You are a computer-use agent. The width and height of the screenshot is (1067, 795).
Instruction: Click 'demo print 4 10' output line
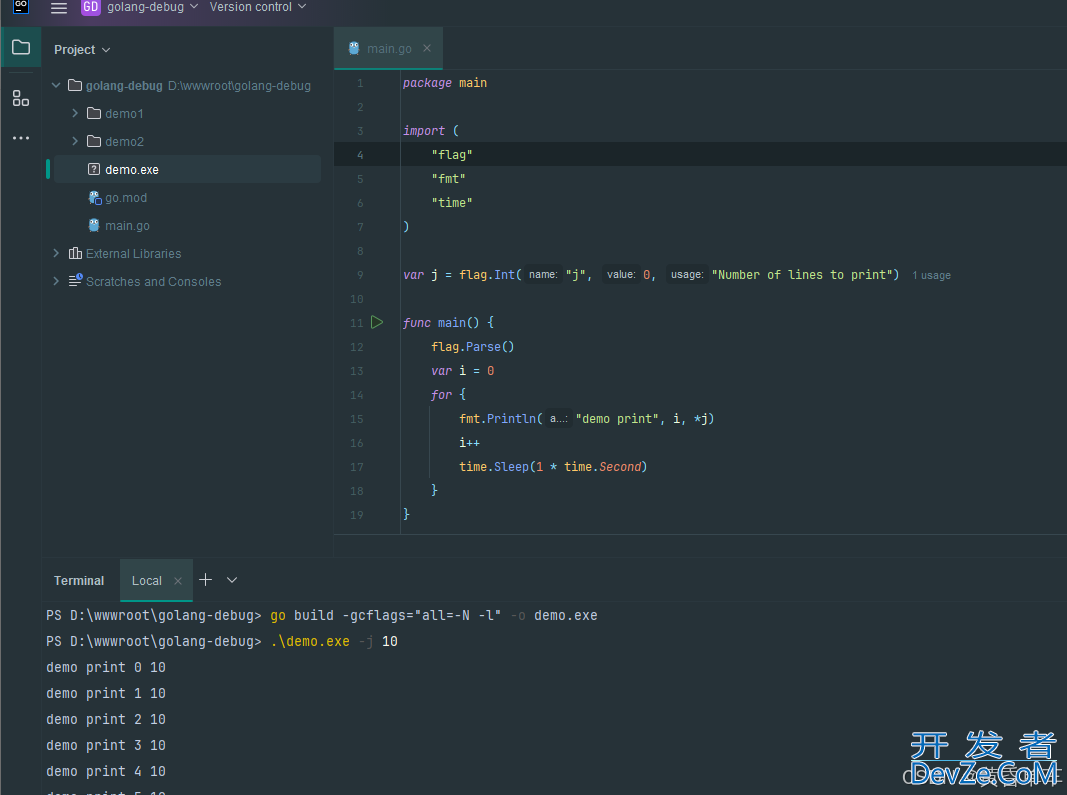click(106, 771)
